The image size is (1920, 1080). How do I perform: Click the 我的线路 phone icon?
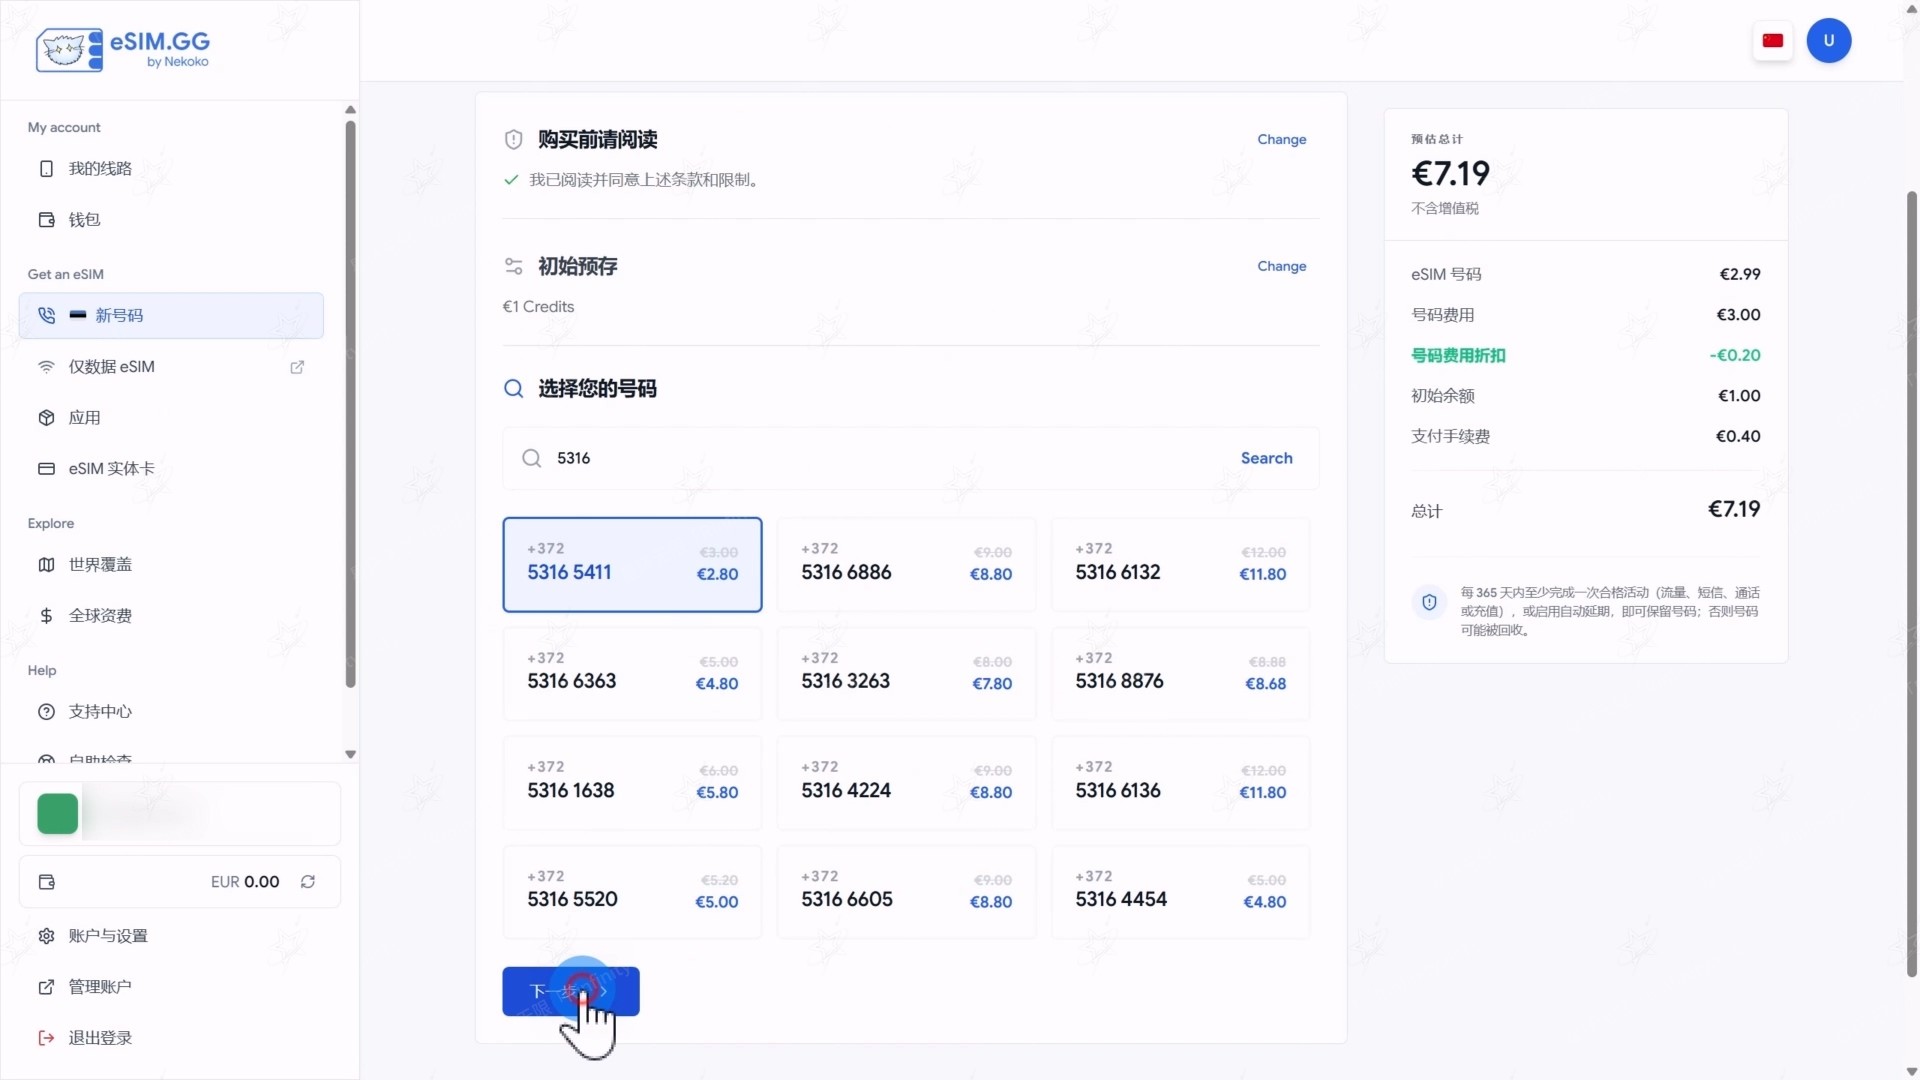click(46, 168)
